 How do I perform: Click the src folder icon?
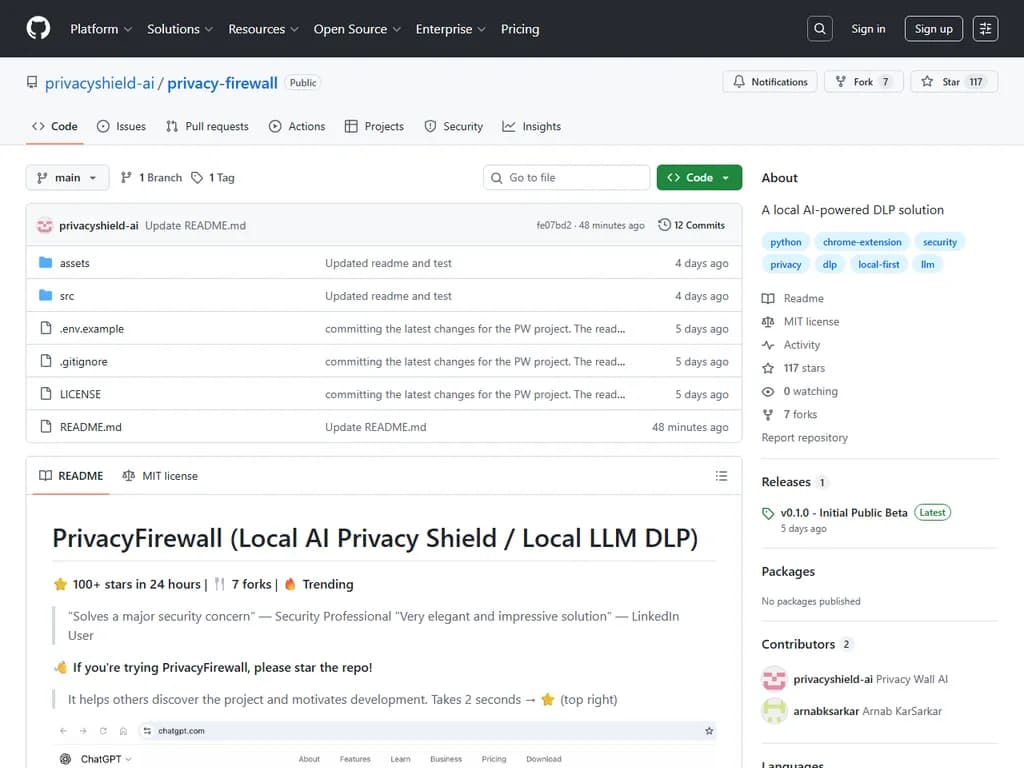click(x=43, y=296)
